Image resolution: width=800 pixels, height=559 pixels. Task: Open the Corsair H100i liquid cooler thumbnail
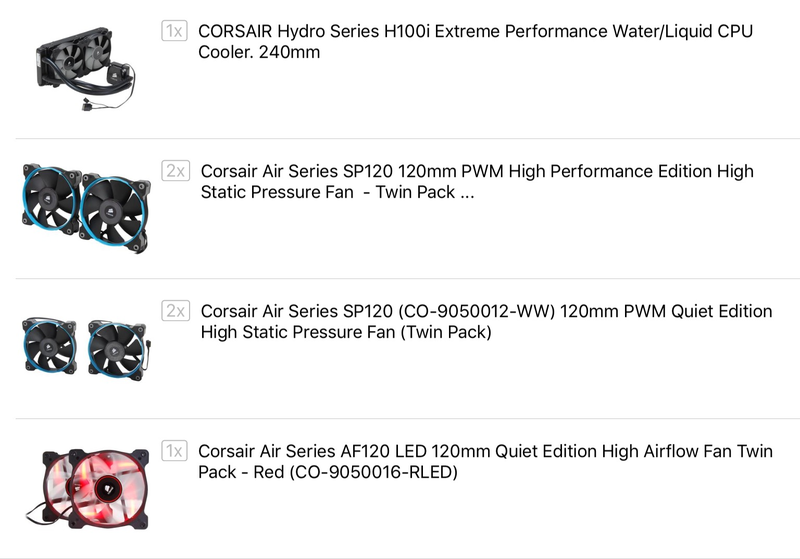tap(85, 68)
